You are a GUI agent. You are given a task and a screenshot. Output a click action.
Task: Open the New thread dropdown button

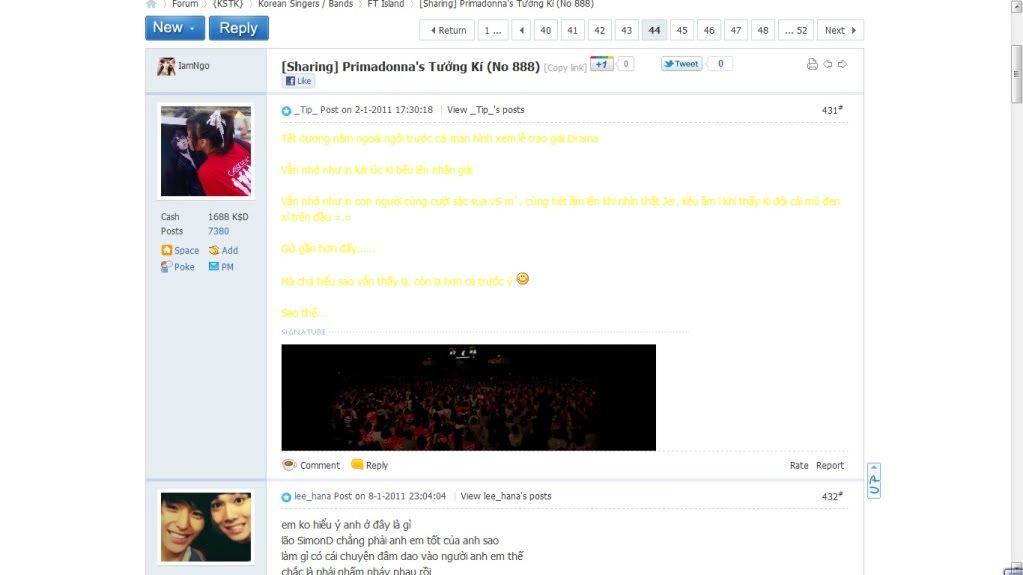[175, 28]
